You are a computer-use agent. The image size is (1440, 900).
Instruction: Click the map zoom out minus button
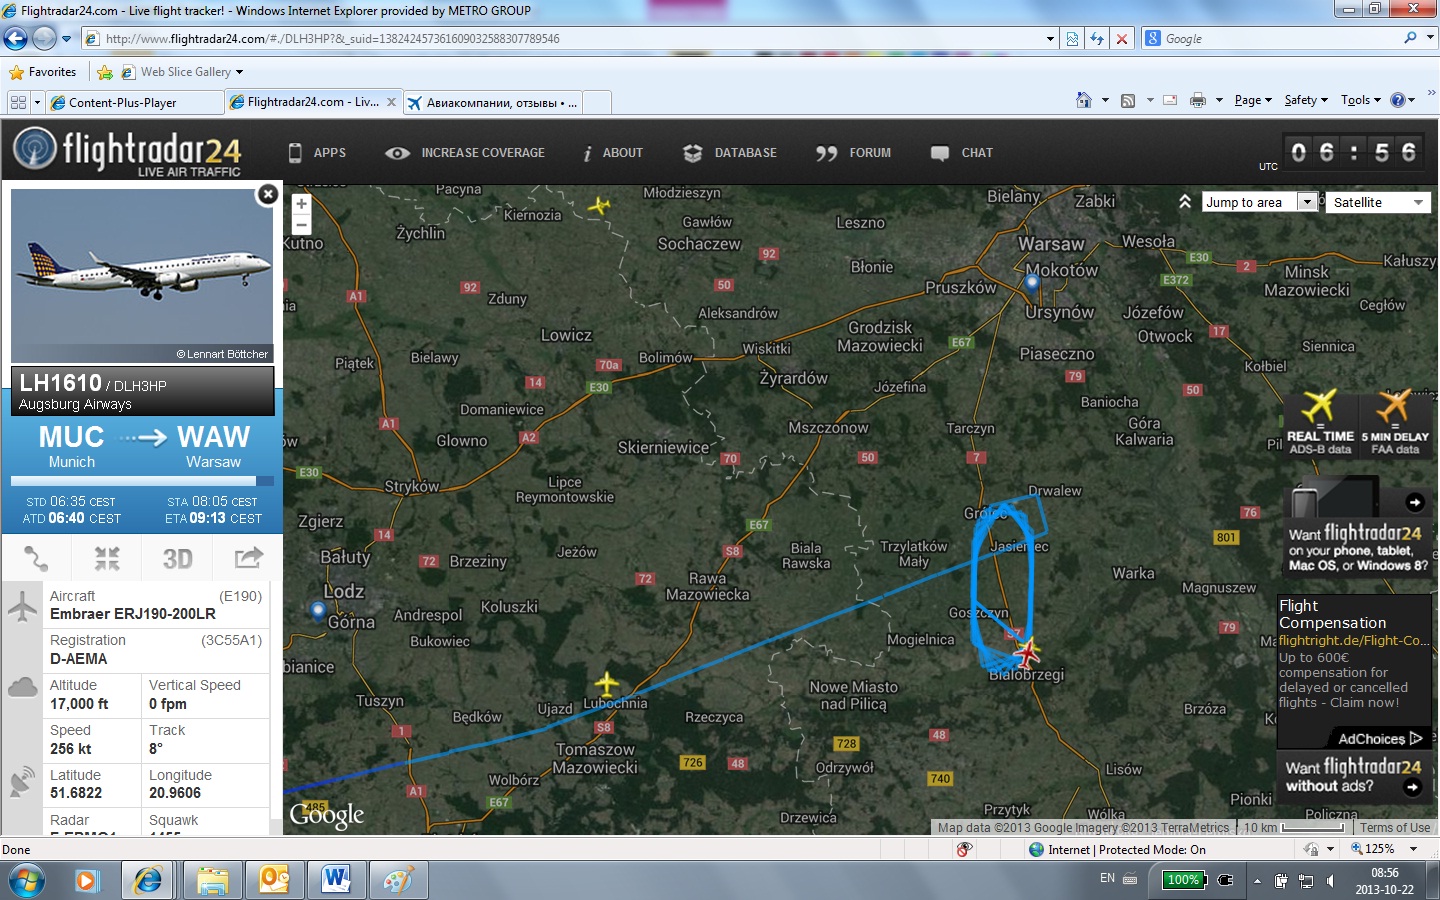click(x=301, y=225)
